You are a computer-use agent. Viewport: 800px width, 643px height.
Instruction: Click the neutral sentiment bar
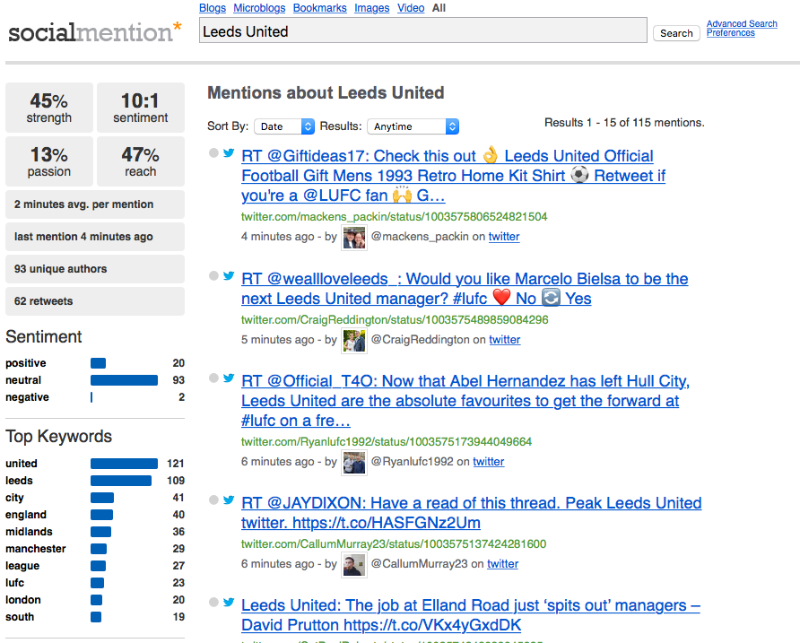point(124,380)
